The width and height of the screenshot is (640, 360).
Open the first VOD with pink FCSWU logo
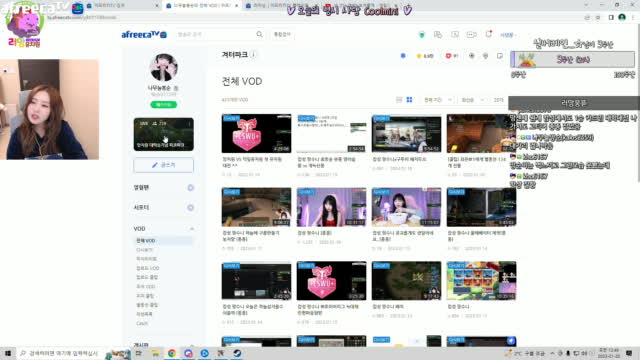pos(256,133)
